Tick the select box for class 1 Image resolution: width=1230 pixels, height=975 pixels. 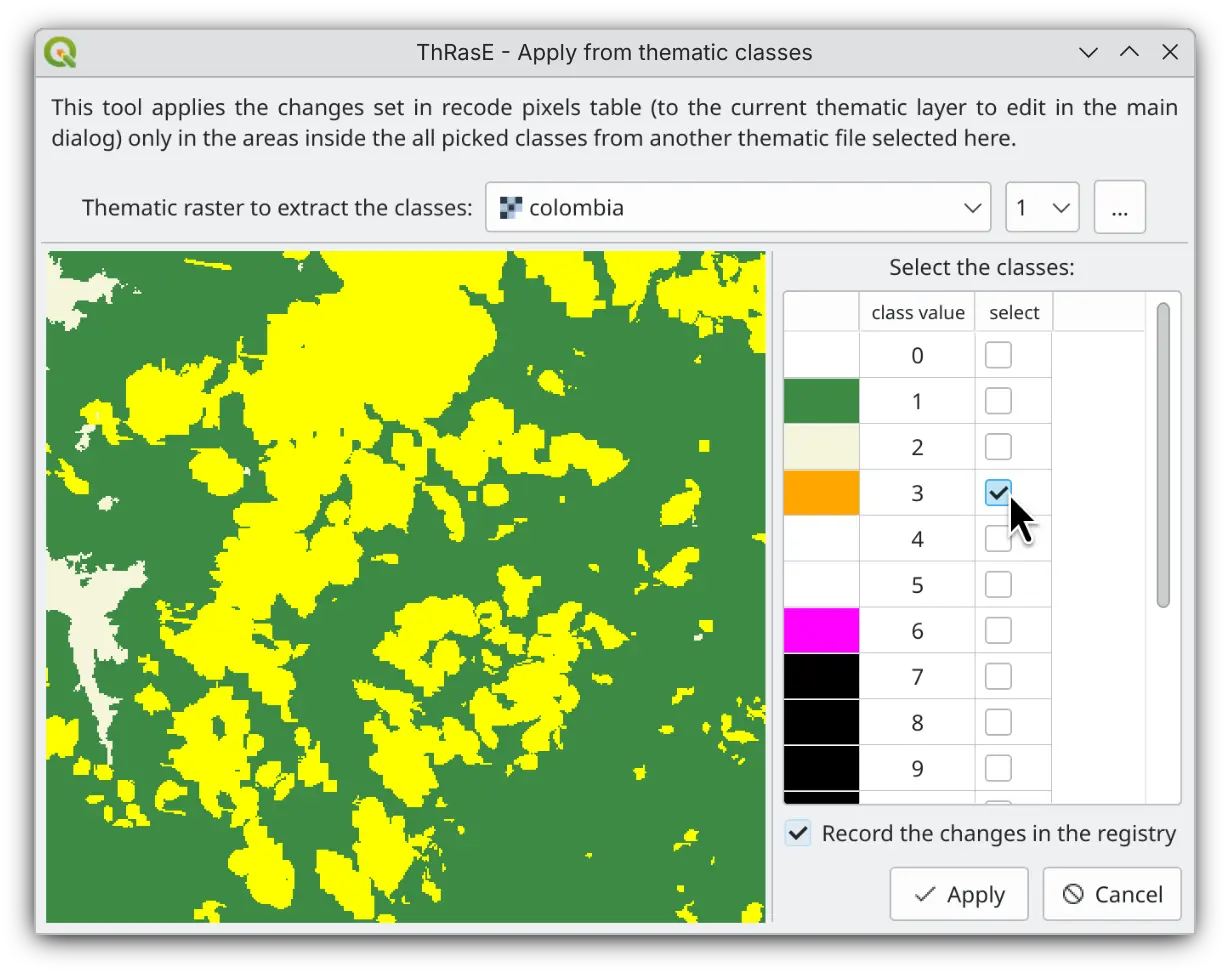pos(998,401)
